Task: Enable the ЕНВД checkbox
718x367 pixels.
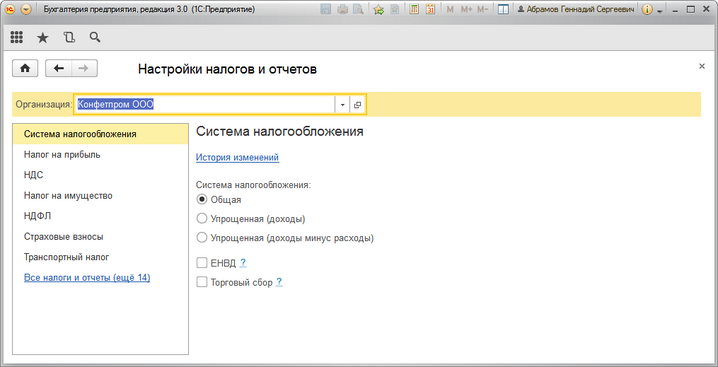Action: [201, 263]
